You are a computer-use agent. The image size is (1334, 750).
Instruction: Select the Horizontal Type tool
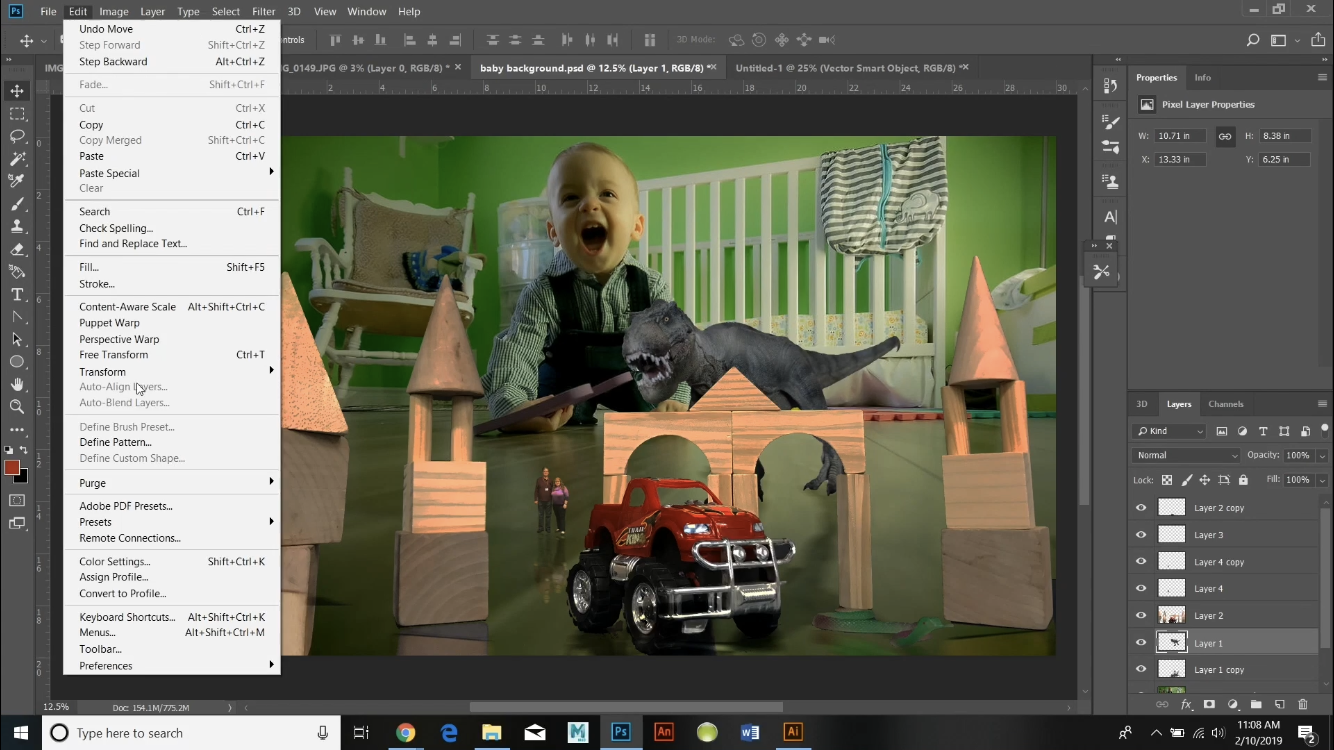(x=17, y=296)
